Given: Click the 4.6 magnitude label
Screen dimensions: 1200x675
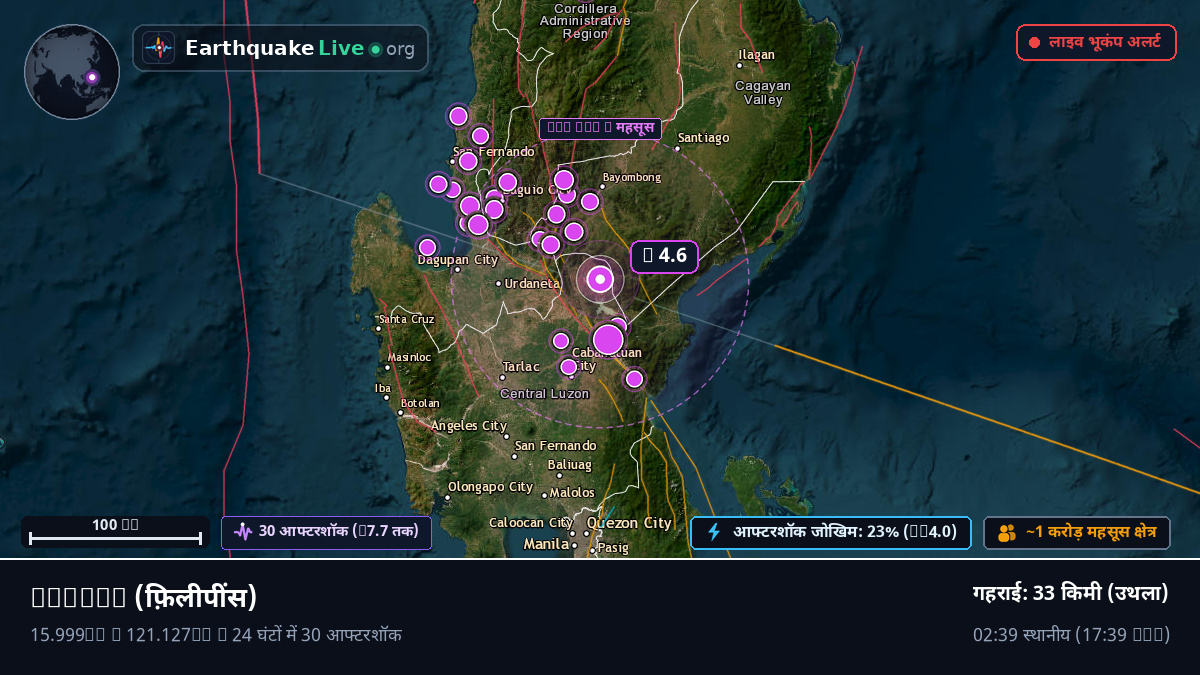Looking at the screenshot, I should coord(664,256).
